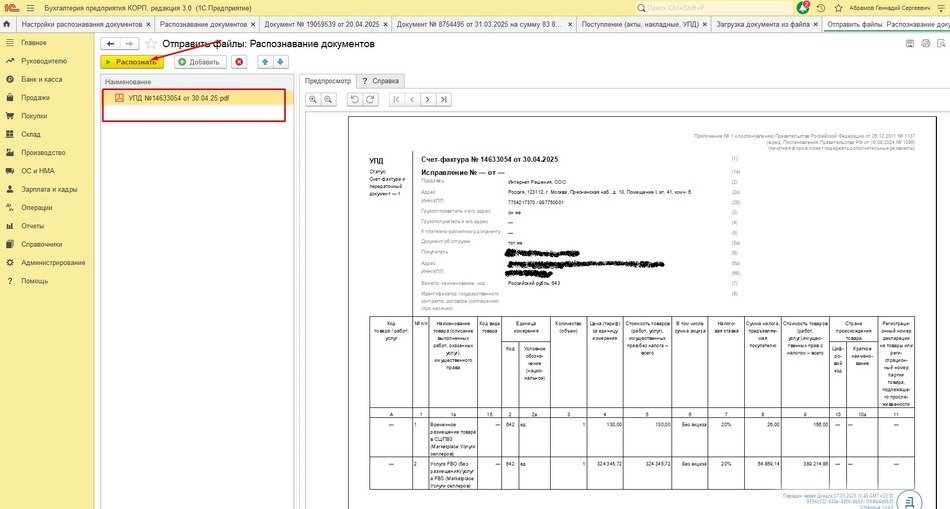This screenshot has height=509, width=950.
Task: Zoom in on the document preview
Action: 313,99
